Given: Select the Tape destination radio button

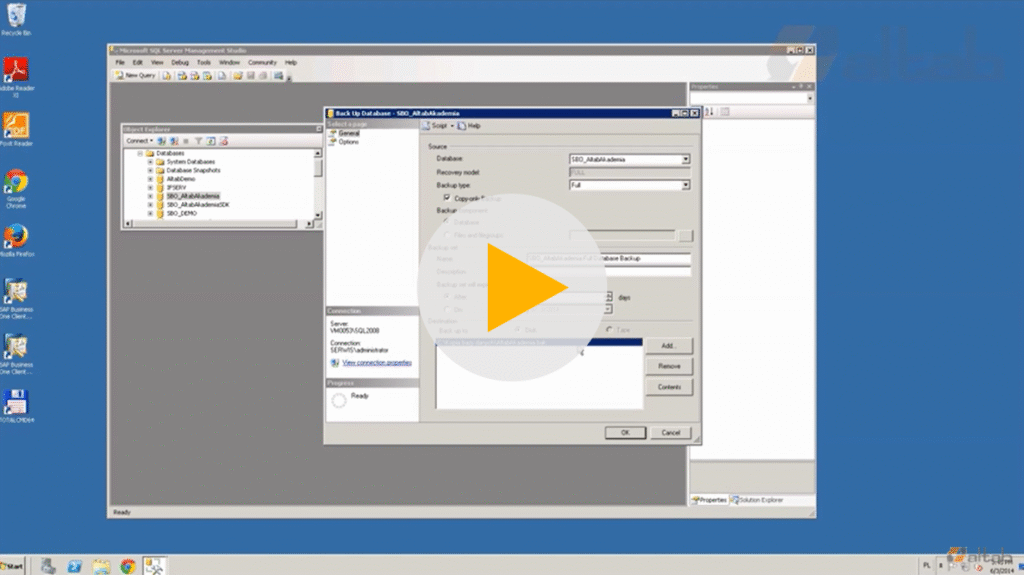Looking at the screenshot, I should tap(609, 330).
